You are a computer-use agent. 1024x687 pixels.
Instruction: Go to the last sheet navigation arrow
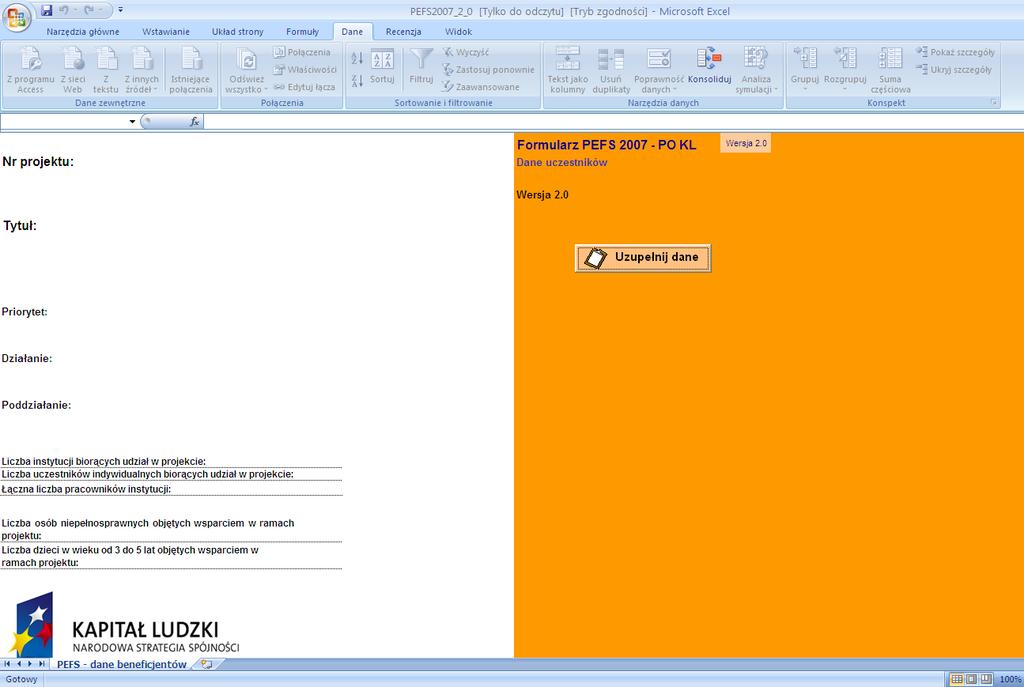42,664
